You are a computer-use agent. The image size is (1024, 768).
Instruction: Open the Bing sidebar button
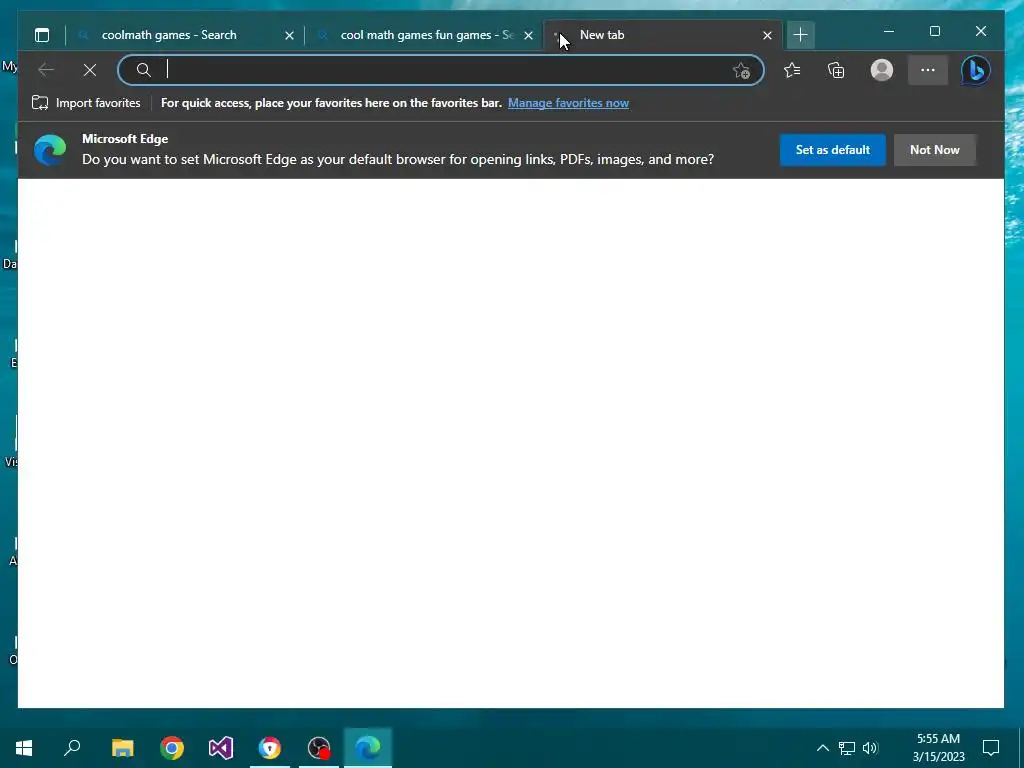(x=976, y=70)
